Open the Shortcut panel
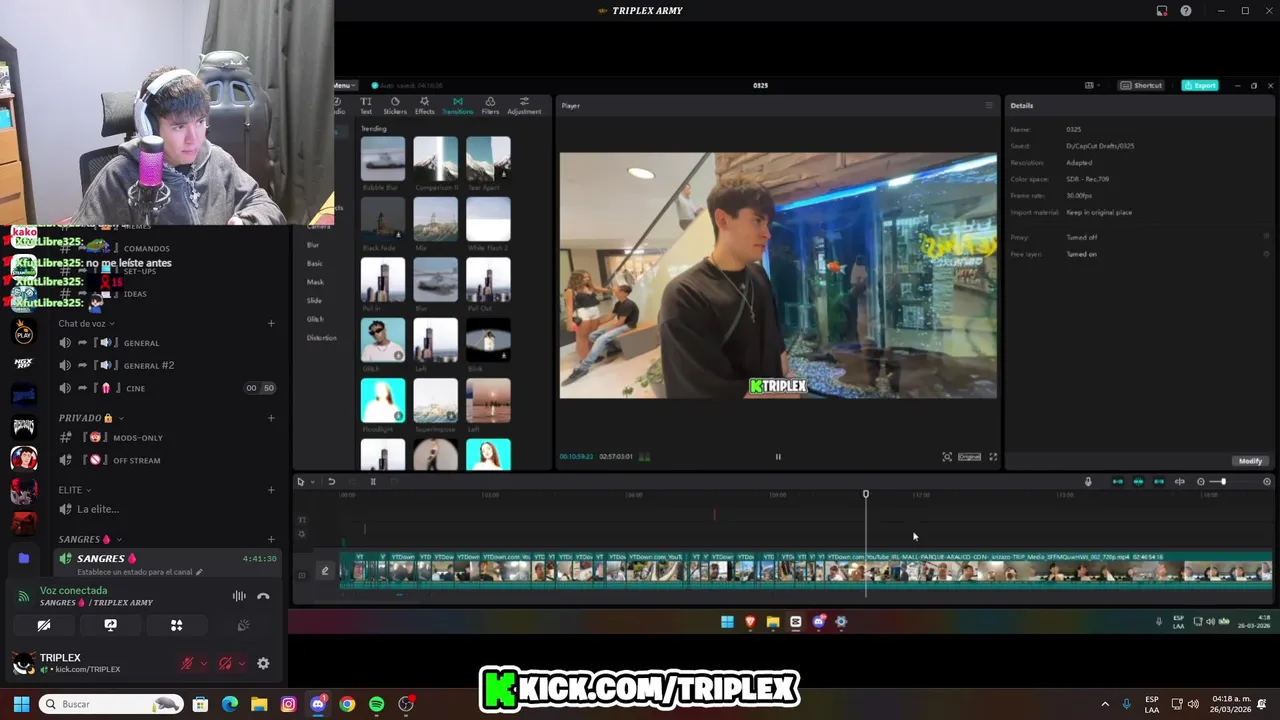The image size is (1280, 720). tap(1141, 85)
